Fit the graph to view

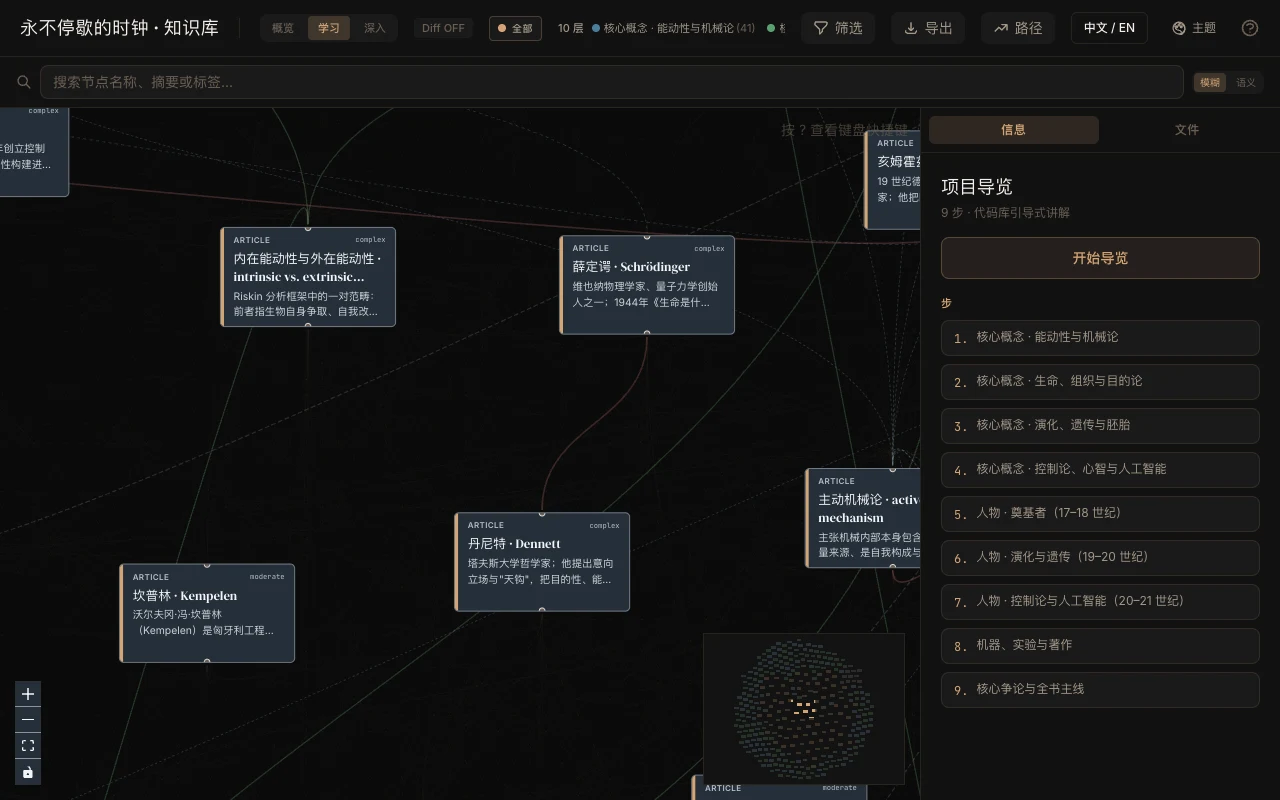click(28, 746)
